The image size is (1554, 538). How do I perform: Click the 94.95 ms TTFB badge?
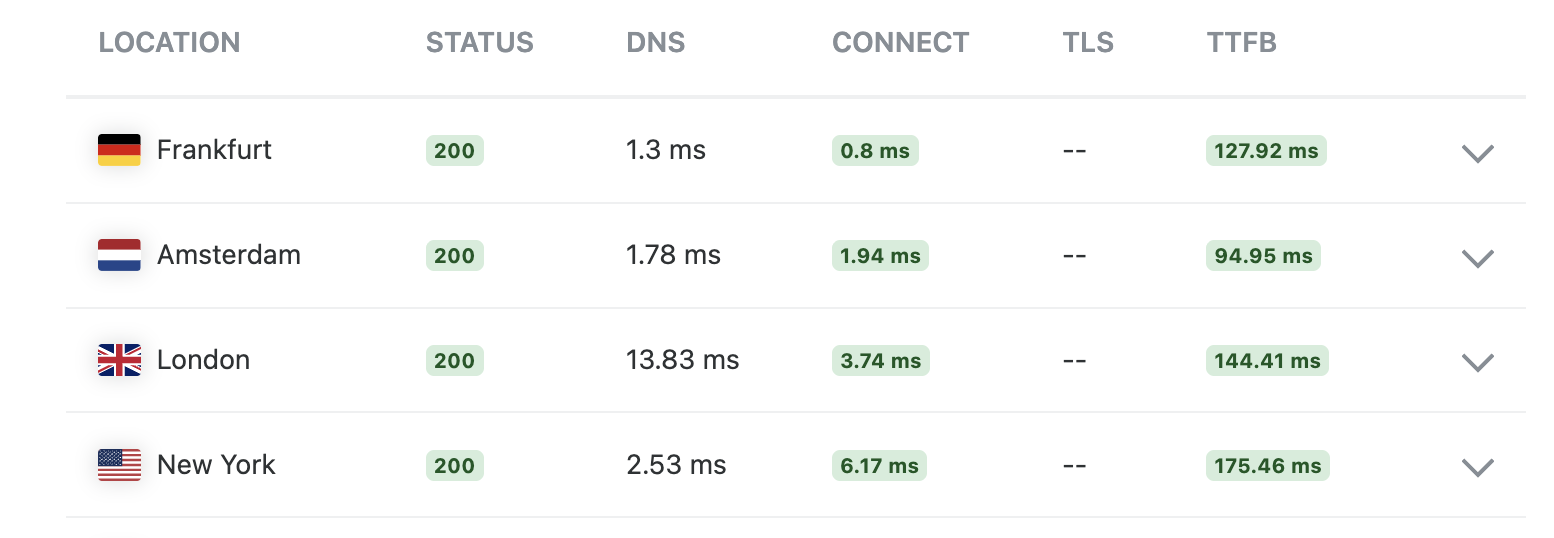pos(1263,256)
